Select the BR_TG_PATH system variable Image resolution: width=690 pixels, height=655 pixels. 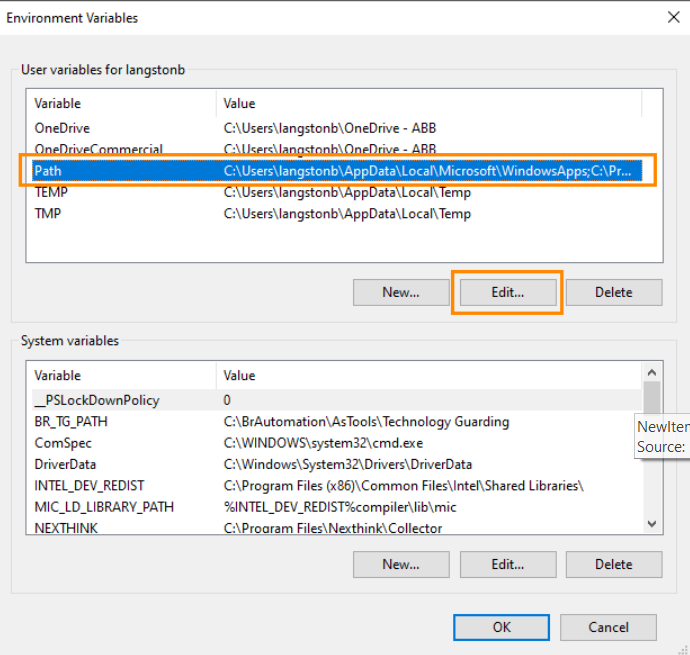point(72,421)
